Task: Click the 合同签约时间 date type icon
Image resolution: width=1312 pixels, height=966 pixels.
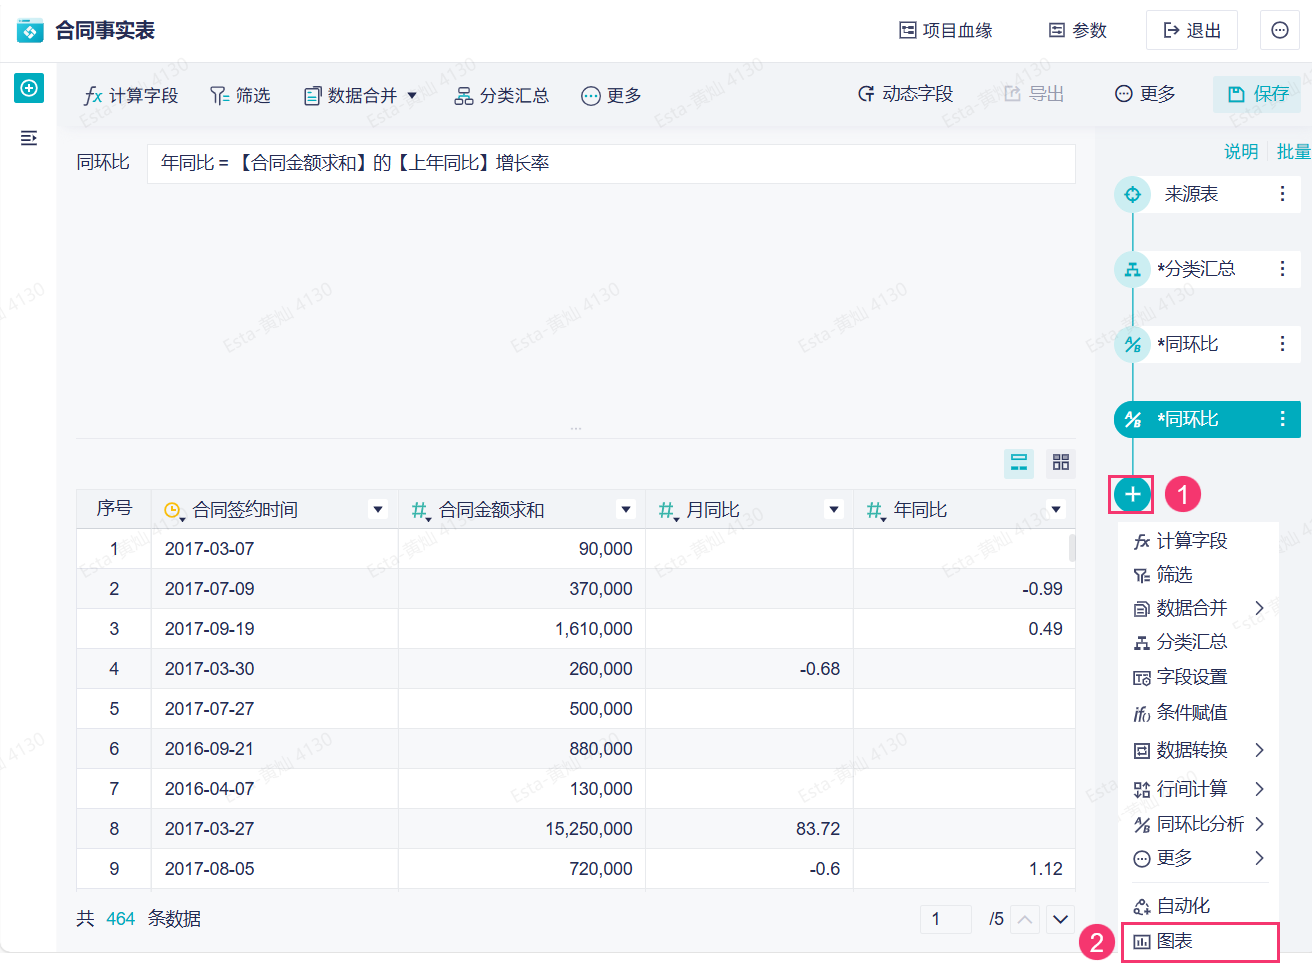Action: click(173, 511)
